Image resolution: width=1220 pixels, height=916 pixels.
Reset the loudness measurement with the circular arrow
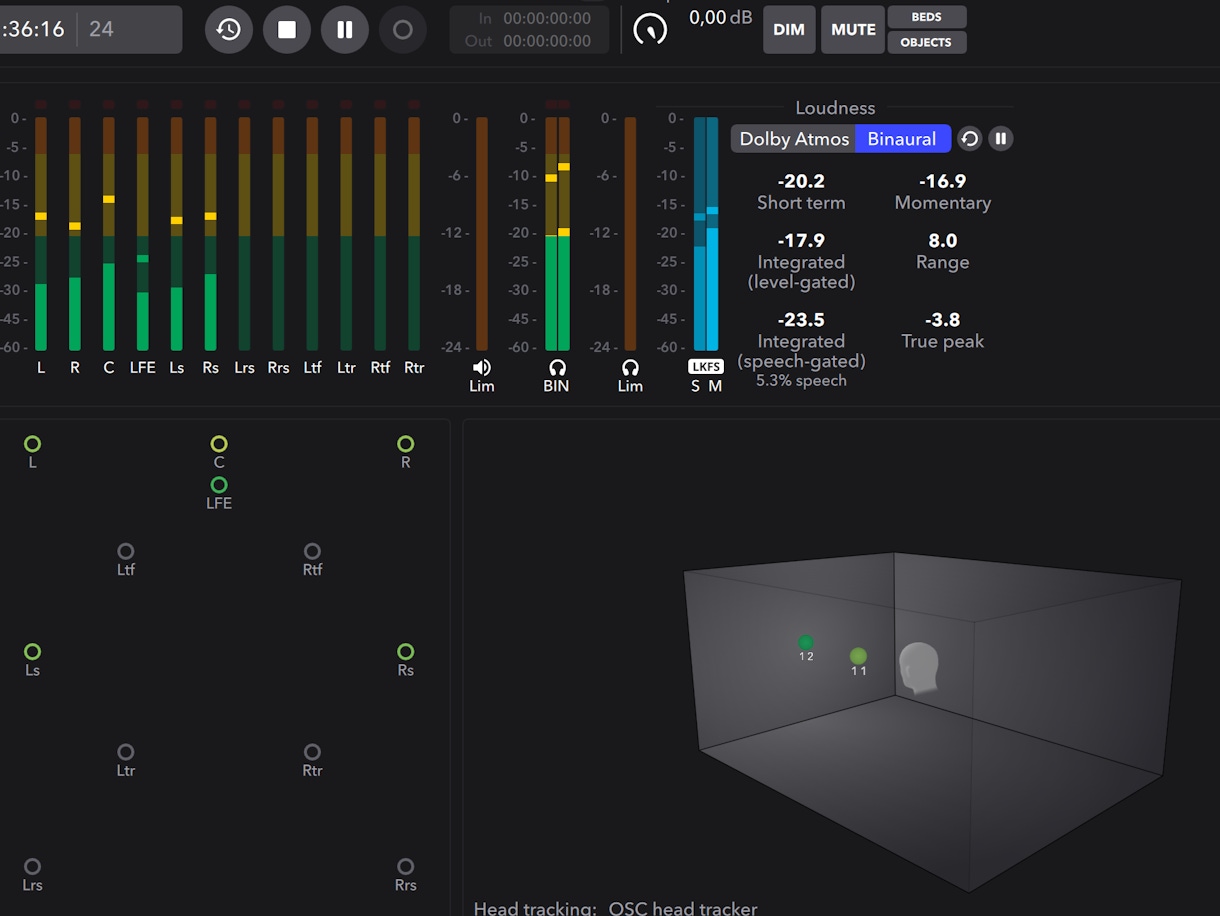click(x=968, y=138)
